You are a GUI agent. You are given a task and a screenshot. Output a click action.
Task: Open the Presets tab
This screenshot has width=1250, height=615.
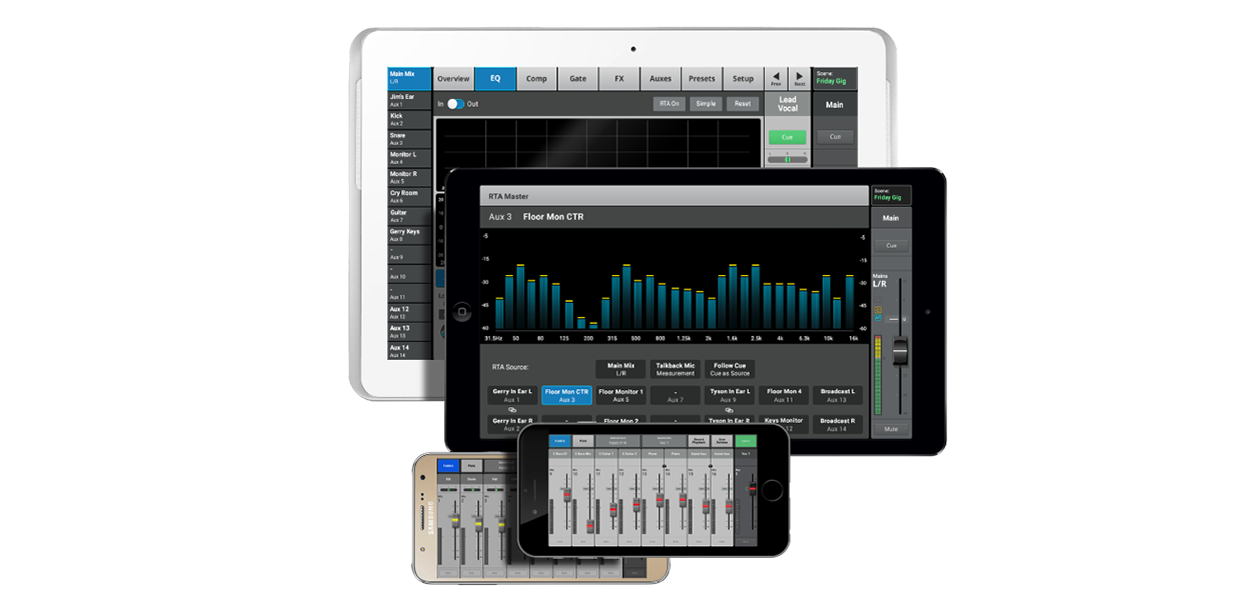click(702, 79)
